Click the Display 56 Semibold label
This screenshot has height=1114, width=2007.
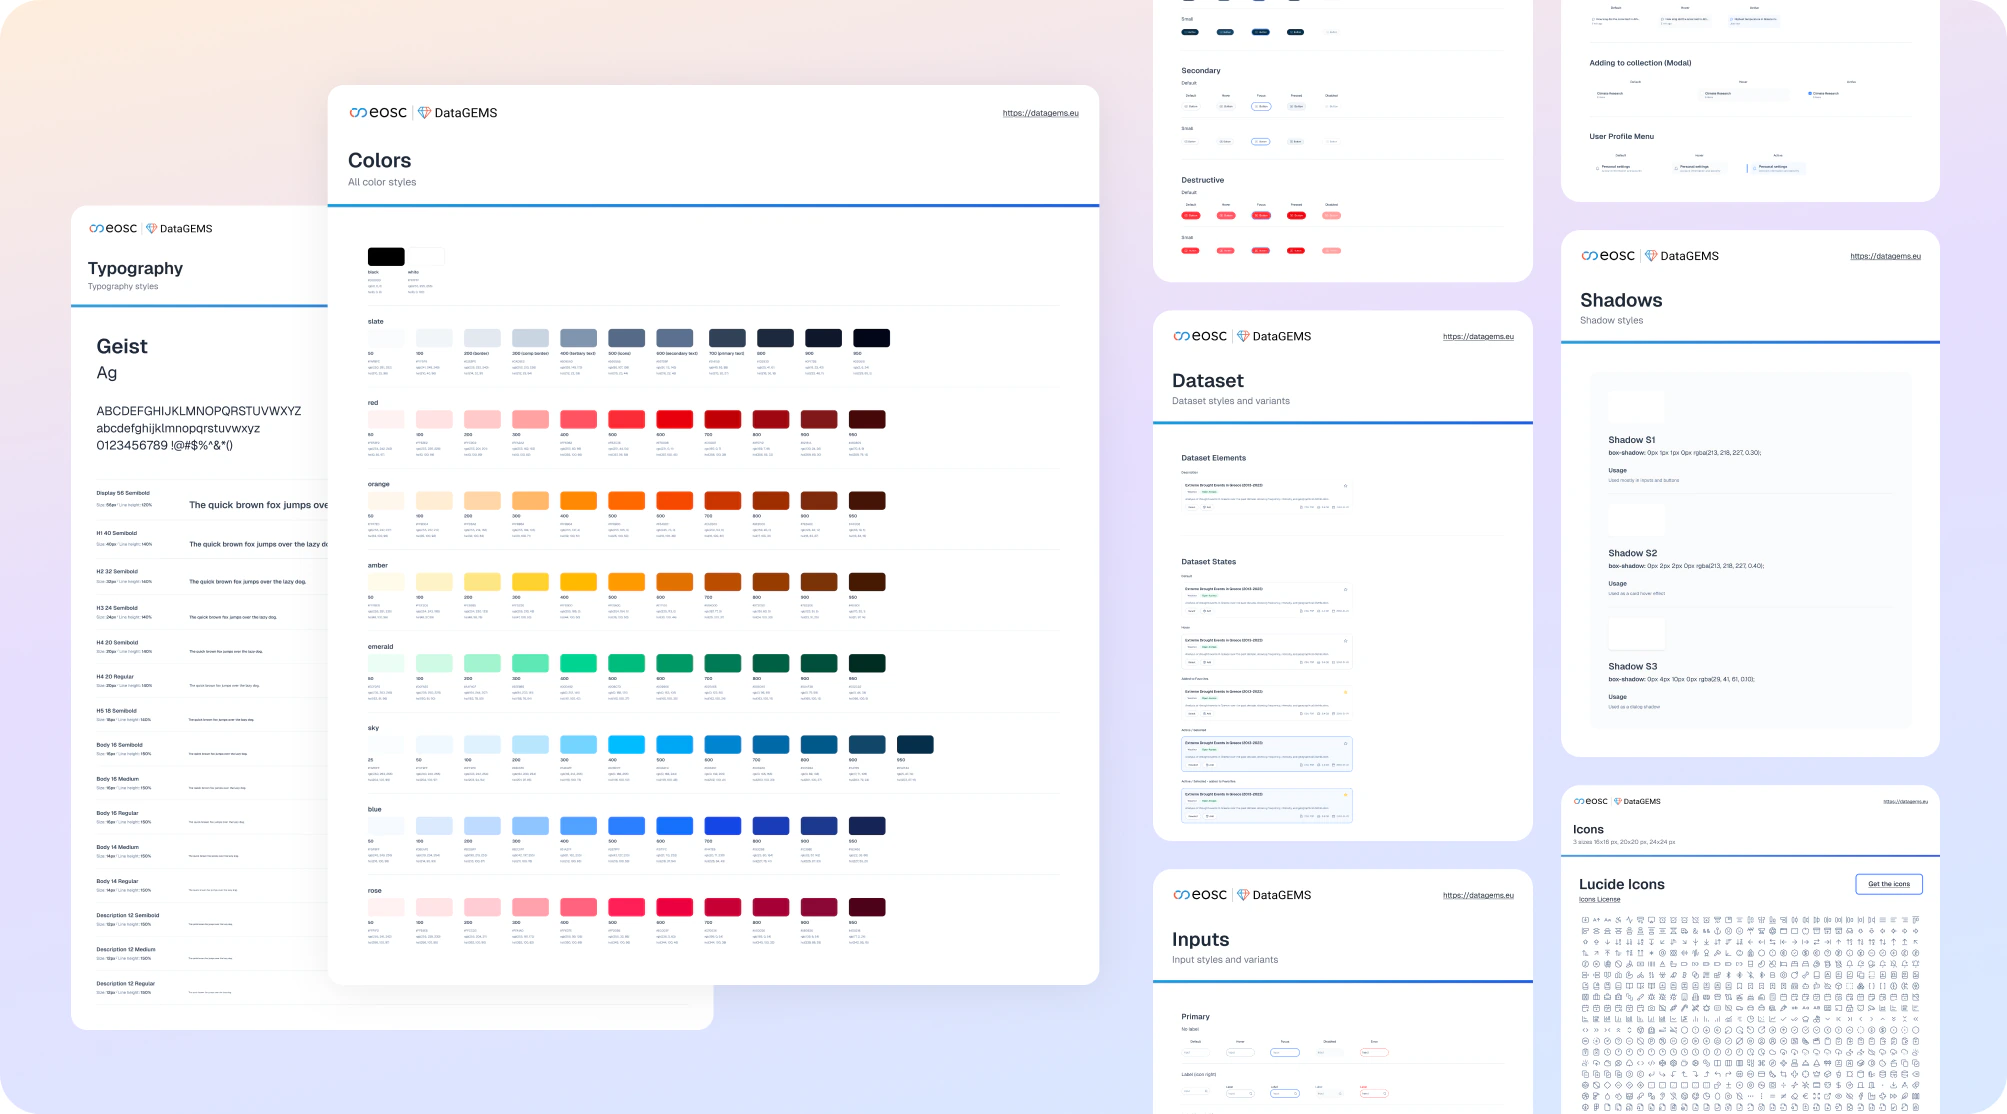123,493
